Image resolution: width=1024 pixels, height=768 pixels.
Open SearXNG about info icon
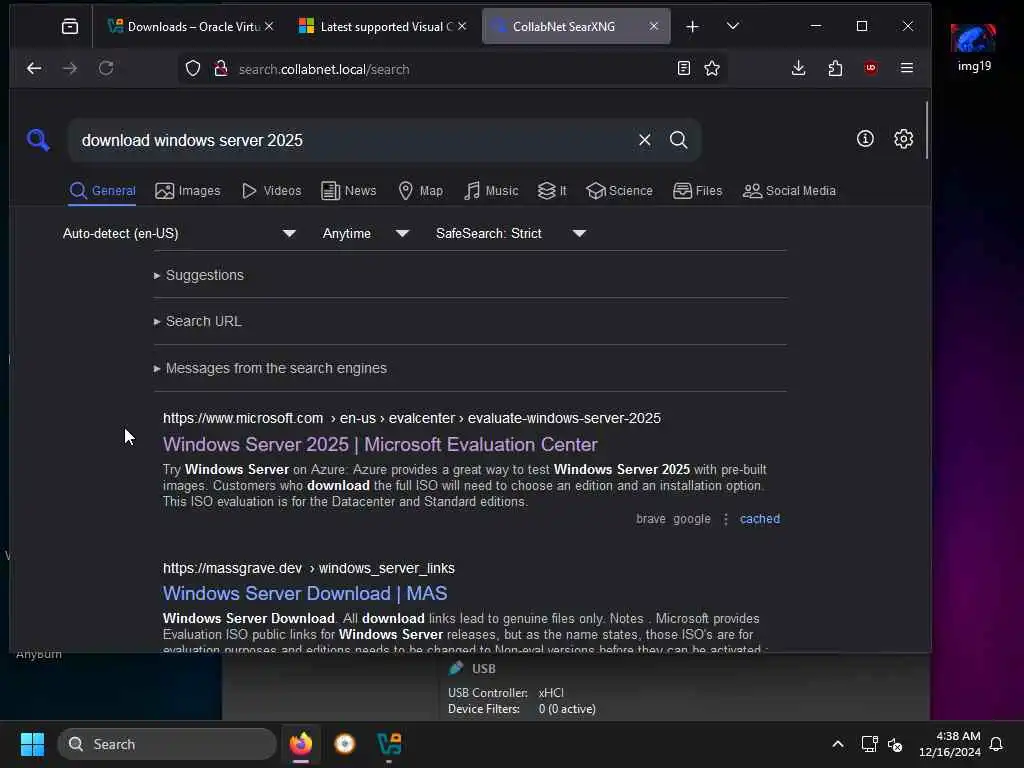(865, 138)
